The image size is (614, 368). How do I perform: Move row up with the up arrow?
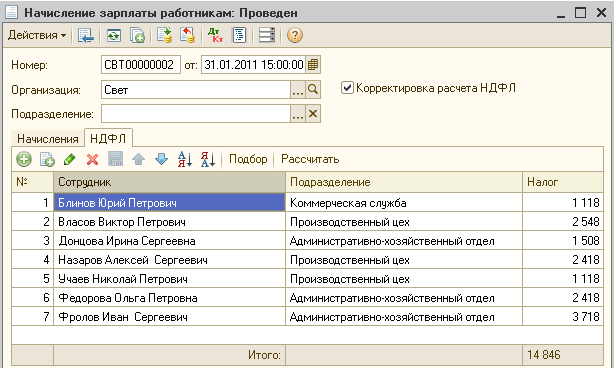pos(138,159)
